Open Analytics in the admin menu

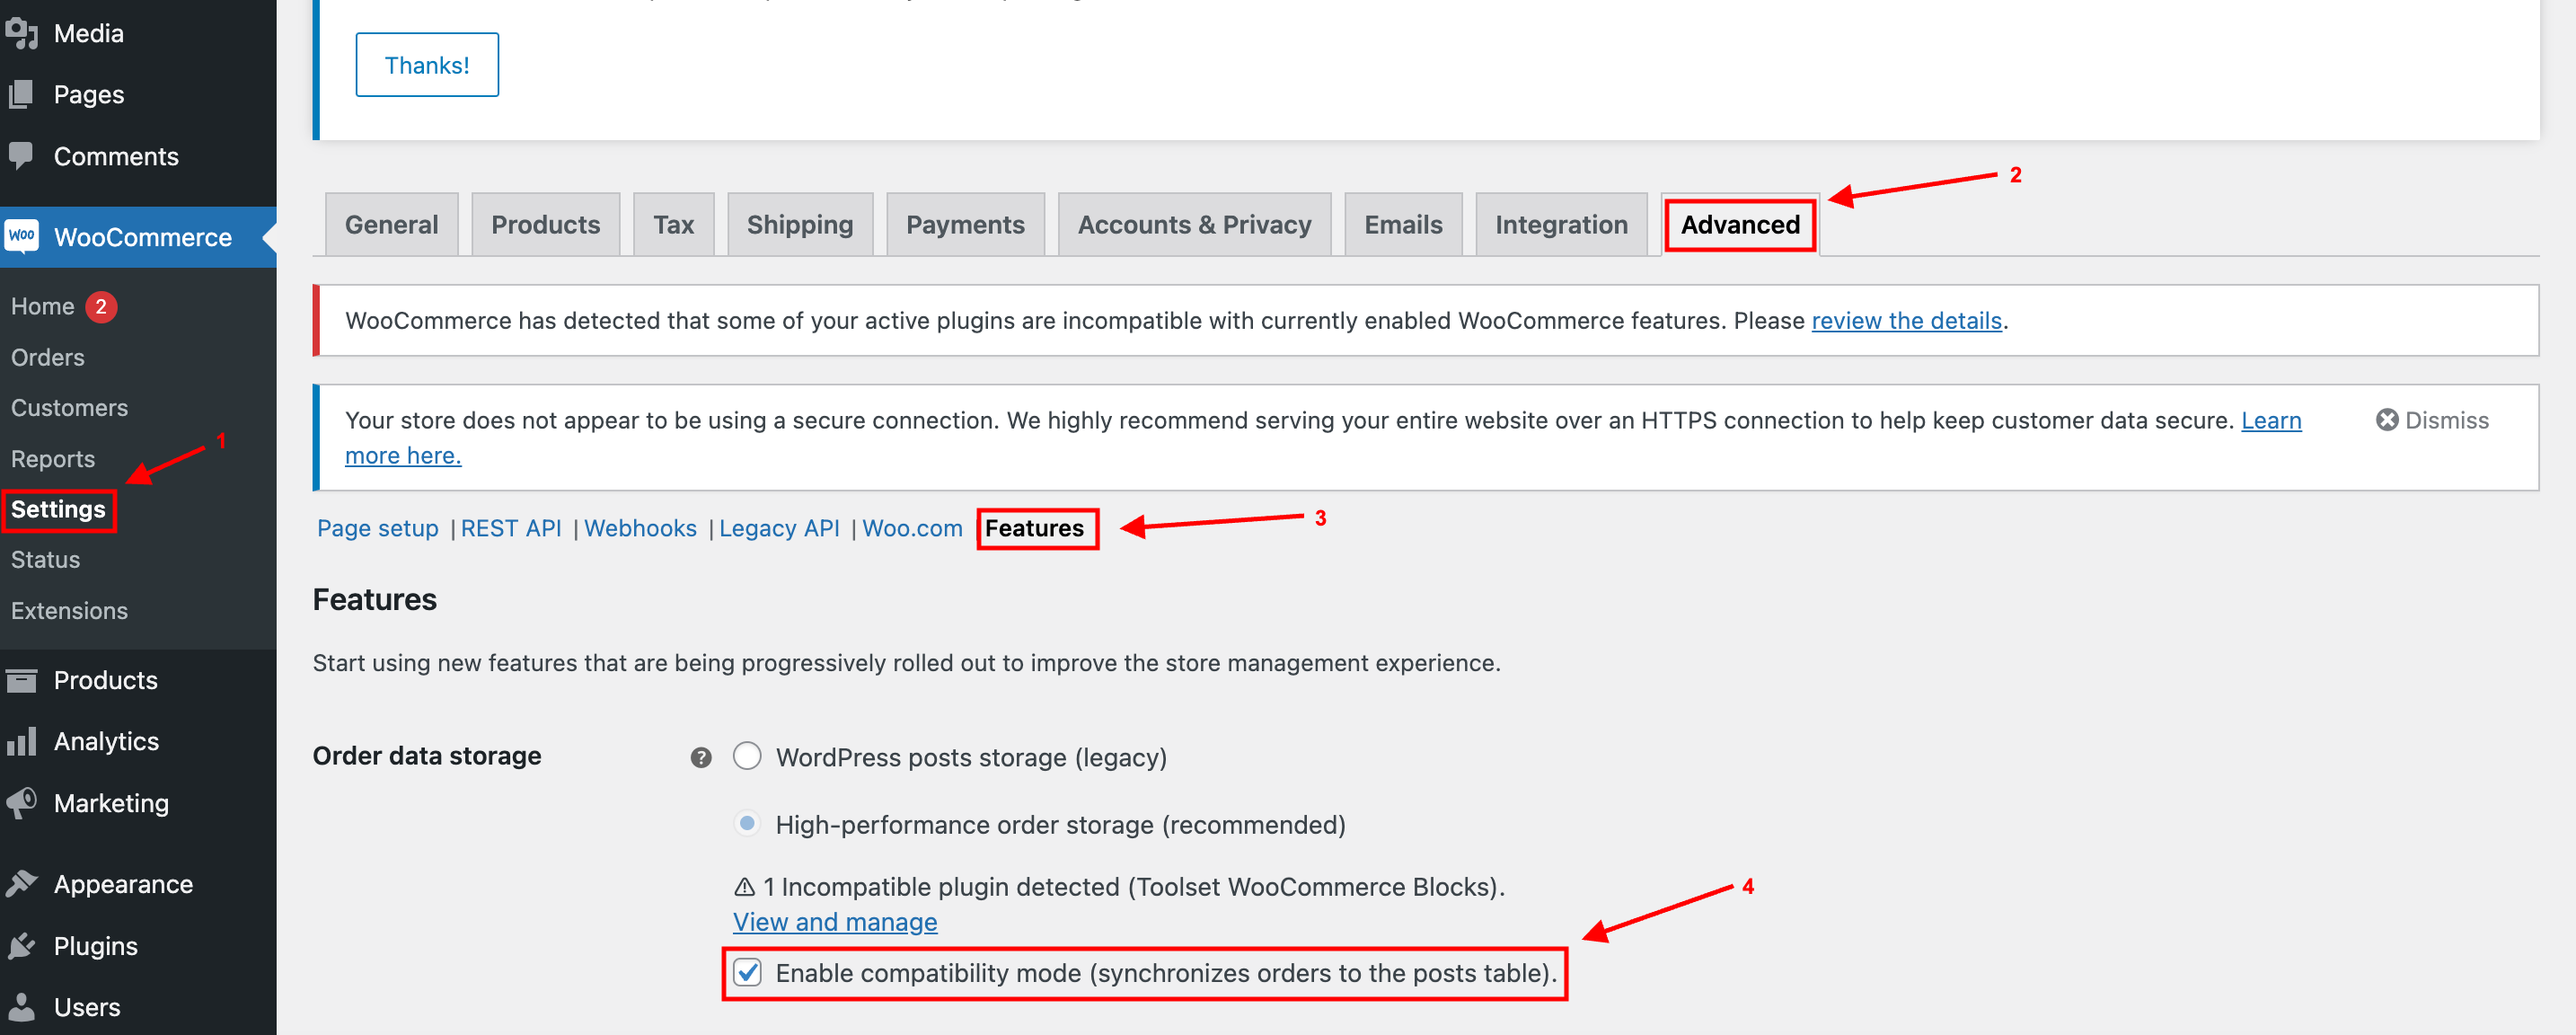click(138, 742)
